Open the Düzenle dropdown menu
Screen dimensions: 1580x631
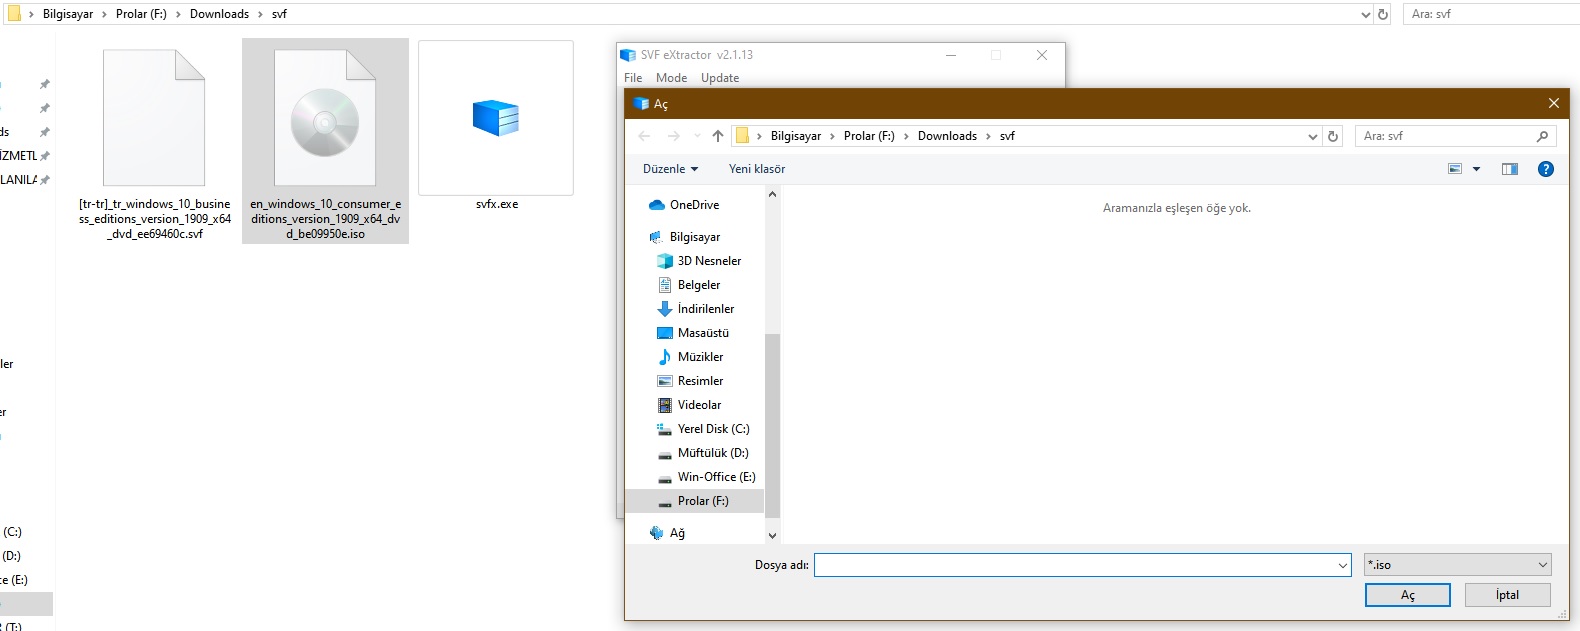coord(670,169)
